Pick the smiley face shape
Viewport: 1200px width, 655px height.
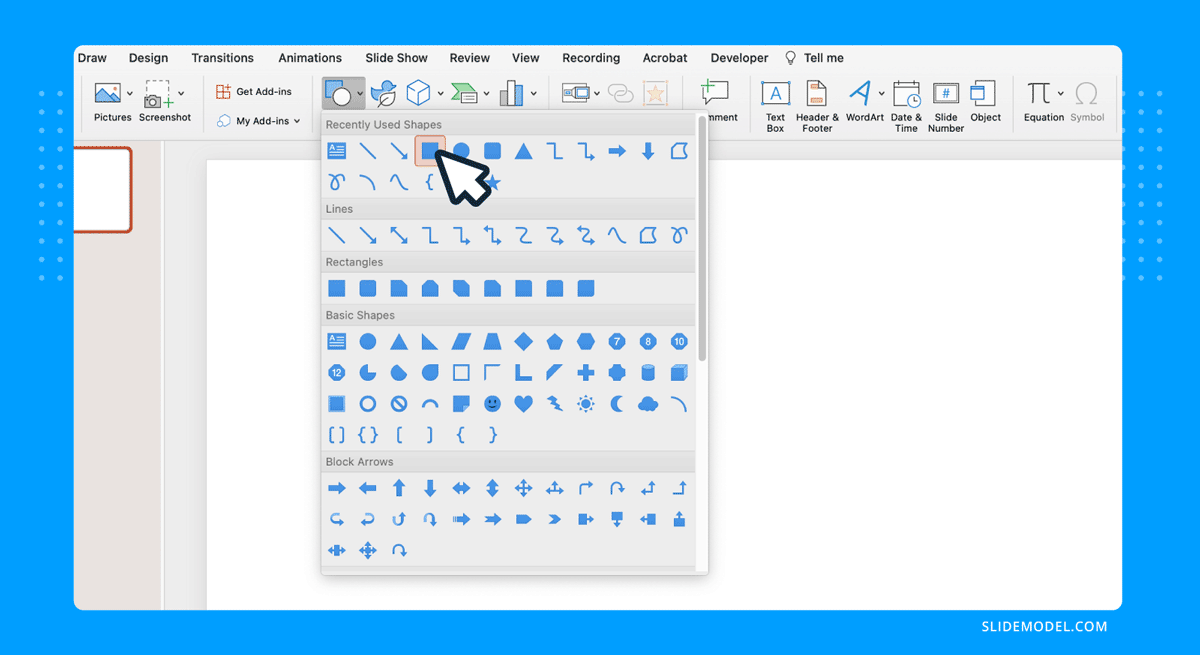[492, 404]
